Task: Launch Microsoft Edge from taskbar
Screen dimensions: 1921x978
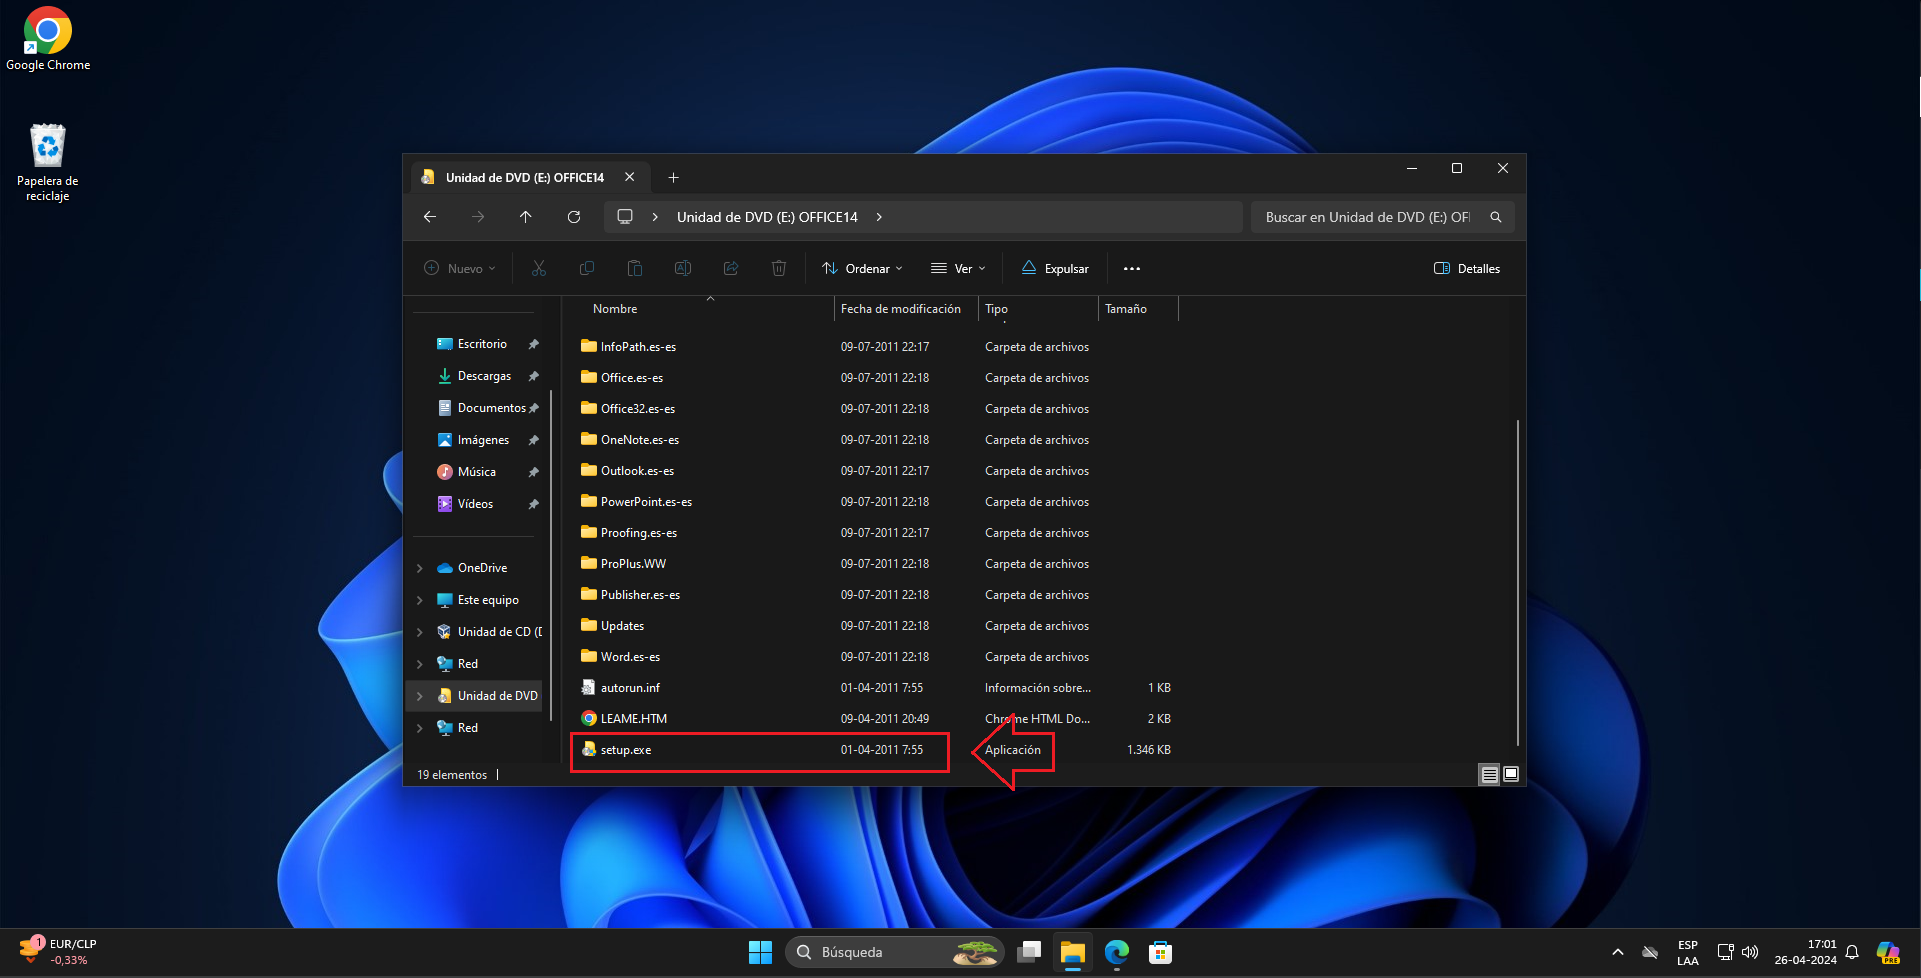Action: 1117,953
